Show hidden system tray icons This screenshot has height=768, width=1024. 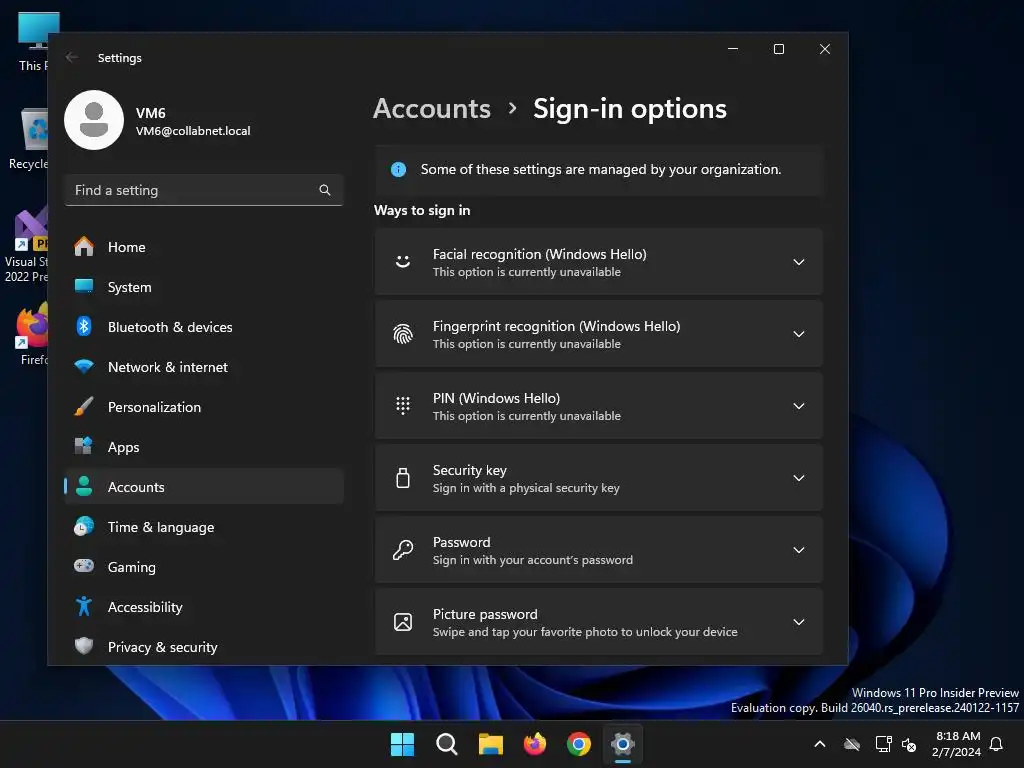tap(820, 744)
